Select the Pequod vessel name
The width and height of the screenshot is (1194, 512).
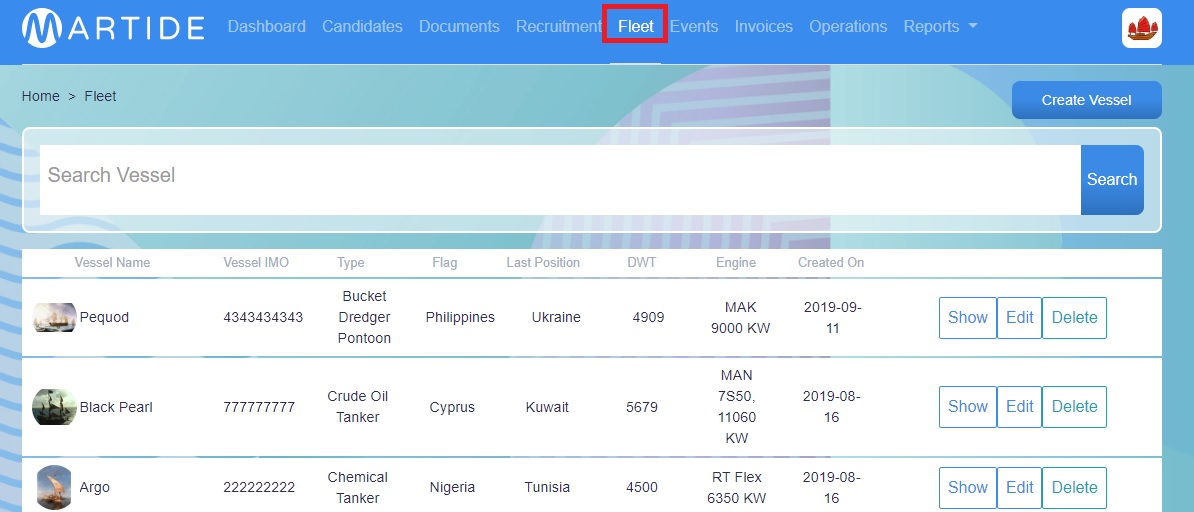[104, 318]
